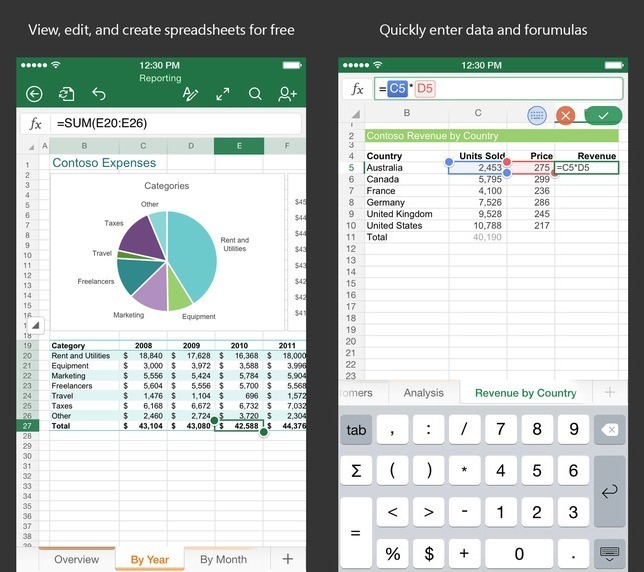644x572 pixels.
Task: Tap the undo arrow icon
Action: click(x=98, y=94)
